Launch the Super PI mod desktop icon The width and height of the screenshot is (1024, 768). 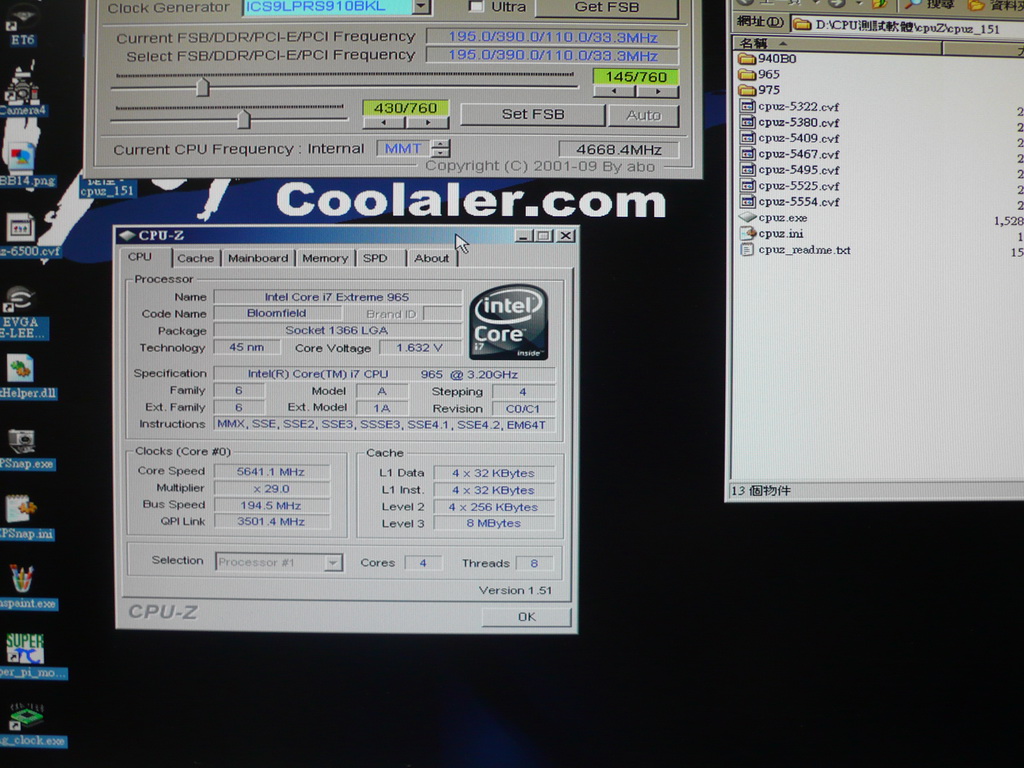click(x=29, y=656)
